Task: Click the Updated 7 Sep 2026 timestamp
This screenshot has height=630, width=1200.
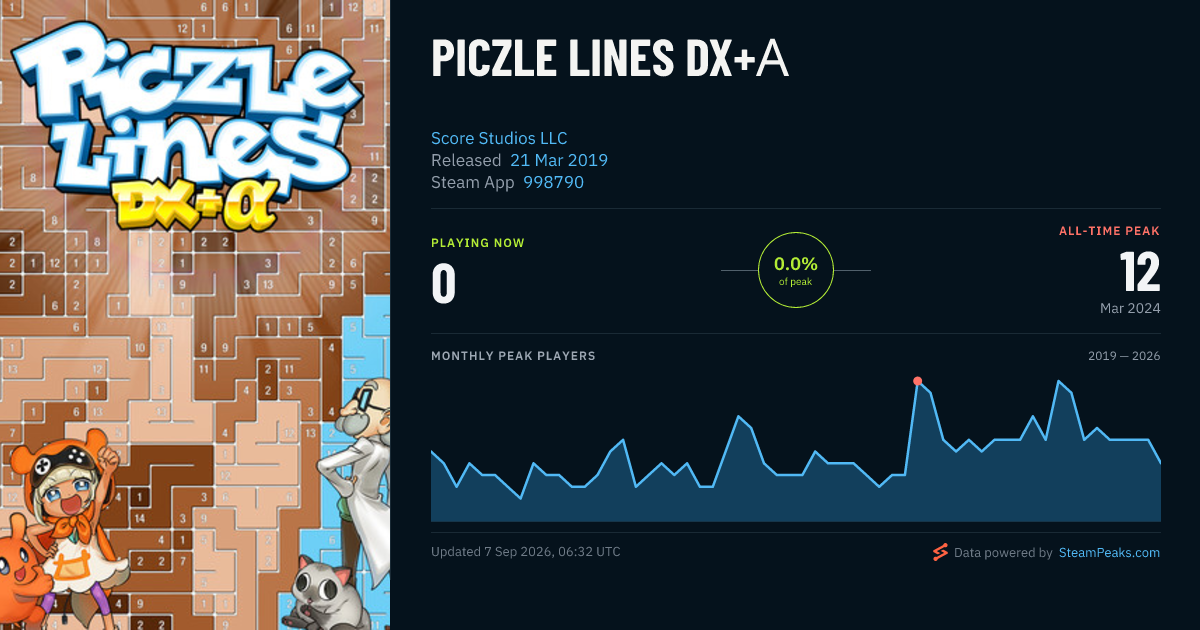Action: click(526, 552)
